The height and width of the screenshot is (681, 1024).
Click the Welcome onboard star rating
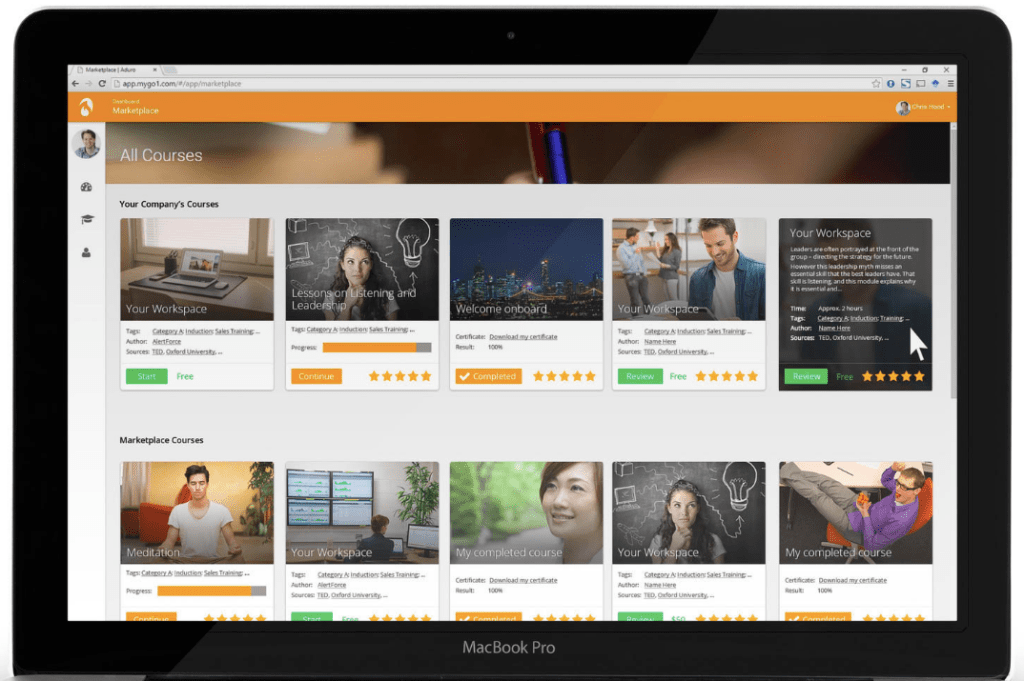(564, 376)
